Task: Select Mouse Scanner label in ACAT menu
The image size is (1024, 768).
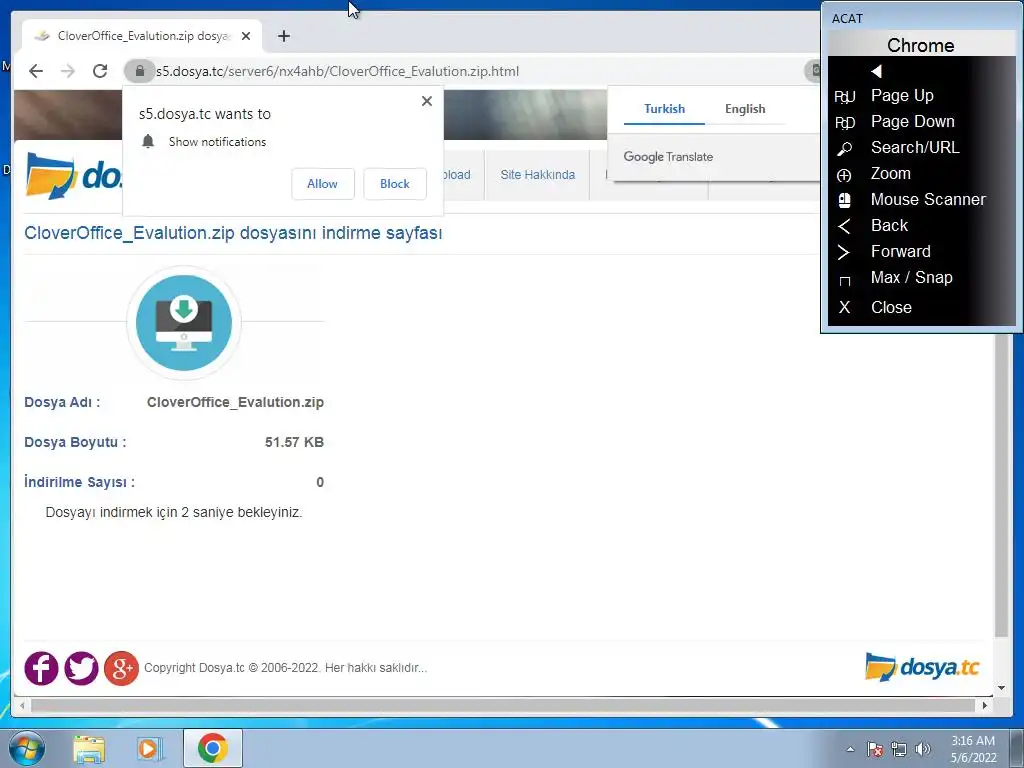Action: (x=928, y=199)
